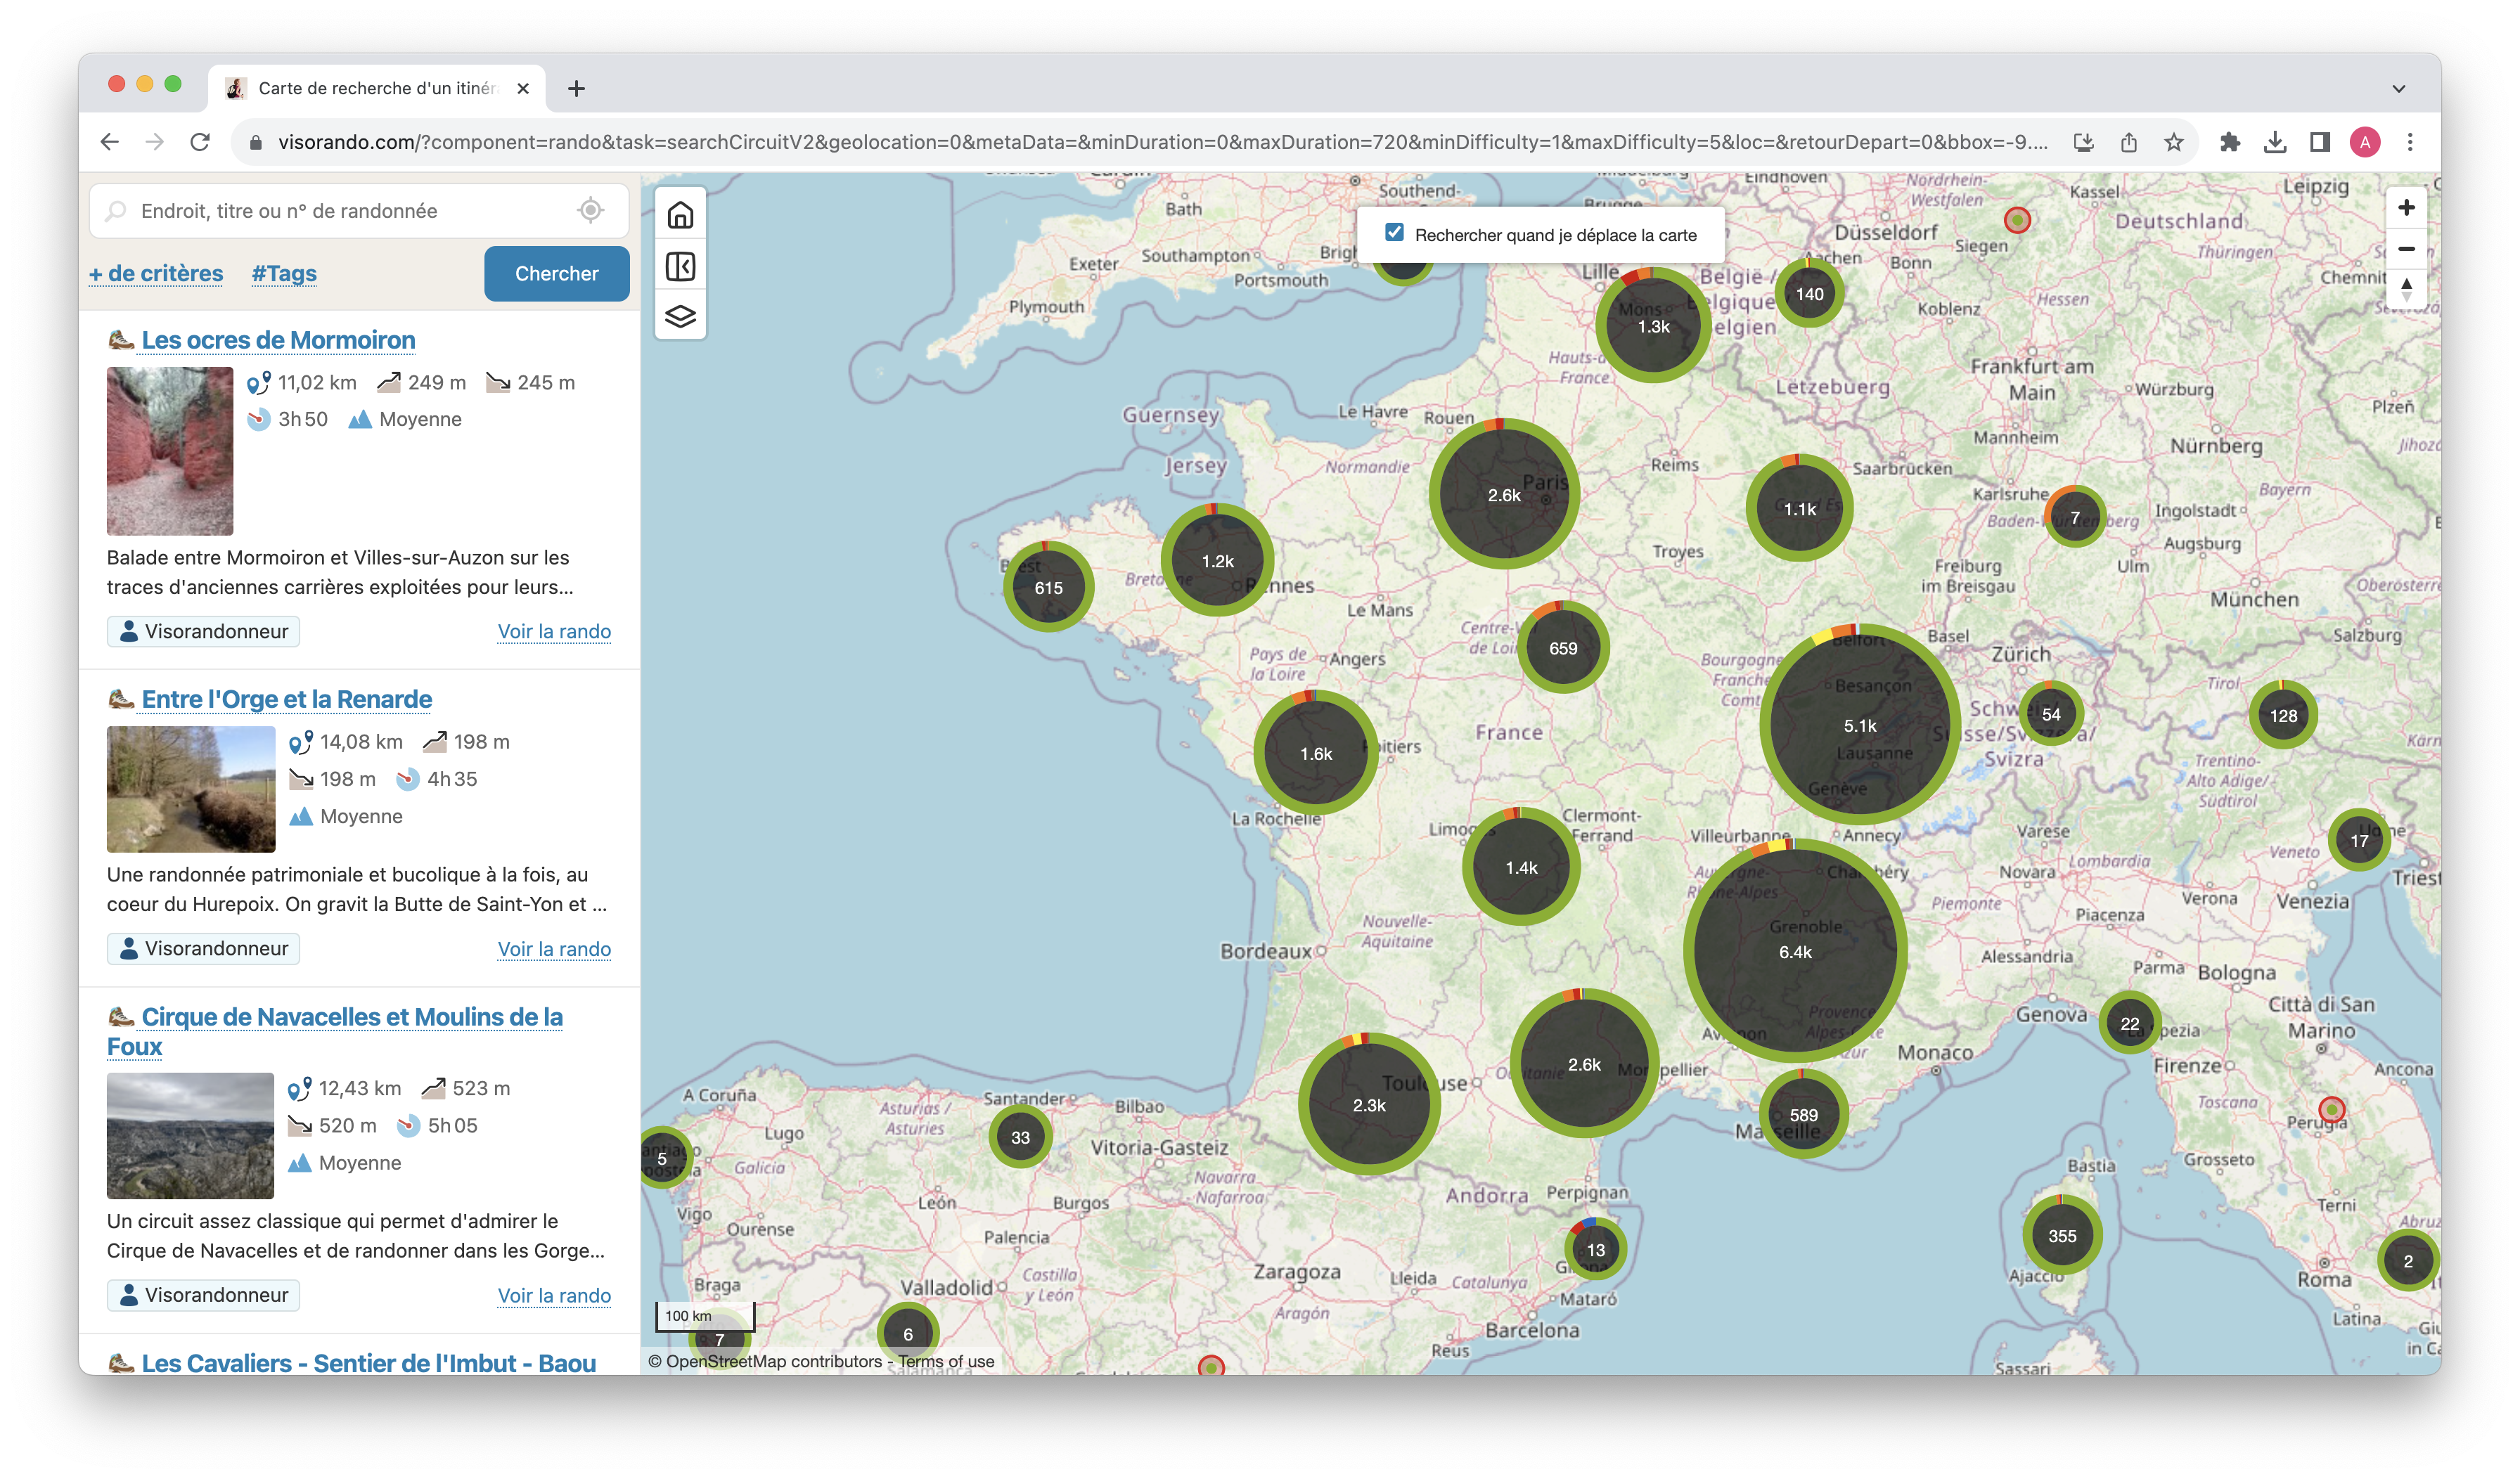Click the 6.4k cluster near Grenoble
Viewport: 2520px width, 1479px height.
1795,951
